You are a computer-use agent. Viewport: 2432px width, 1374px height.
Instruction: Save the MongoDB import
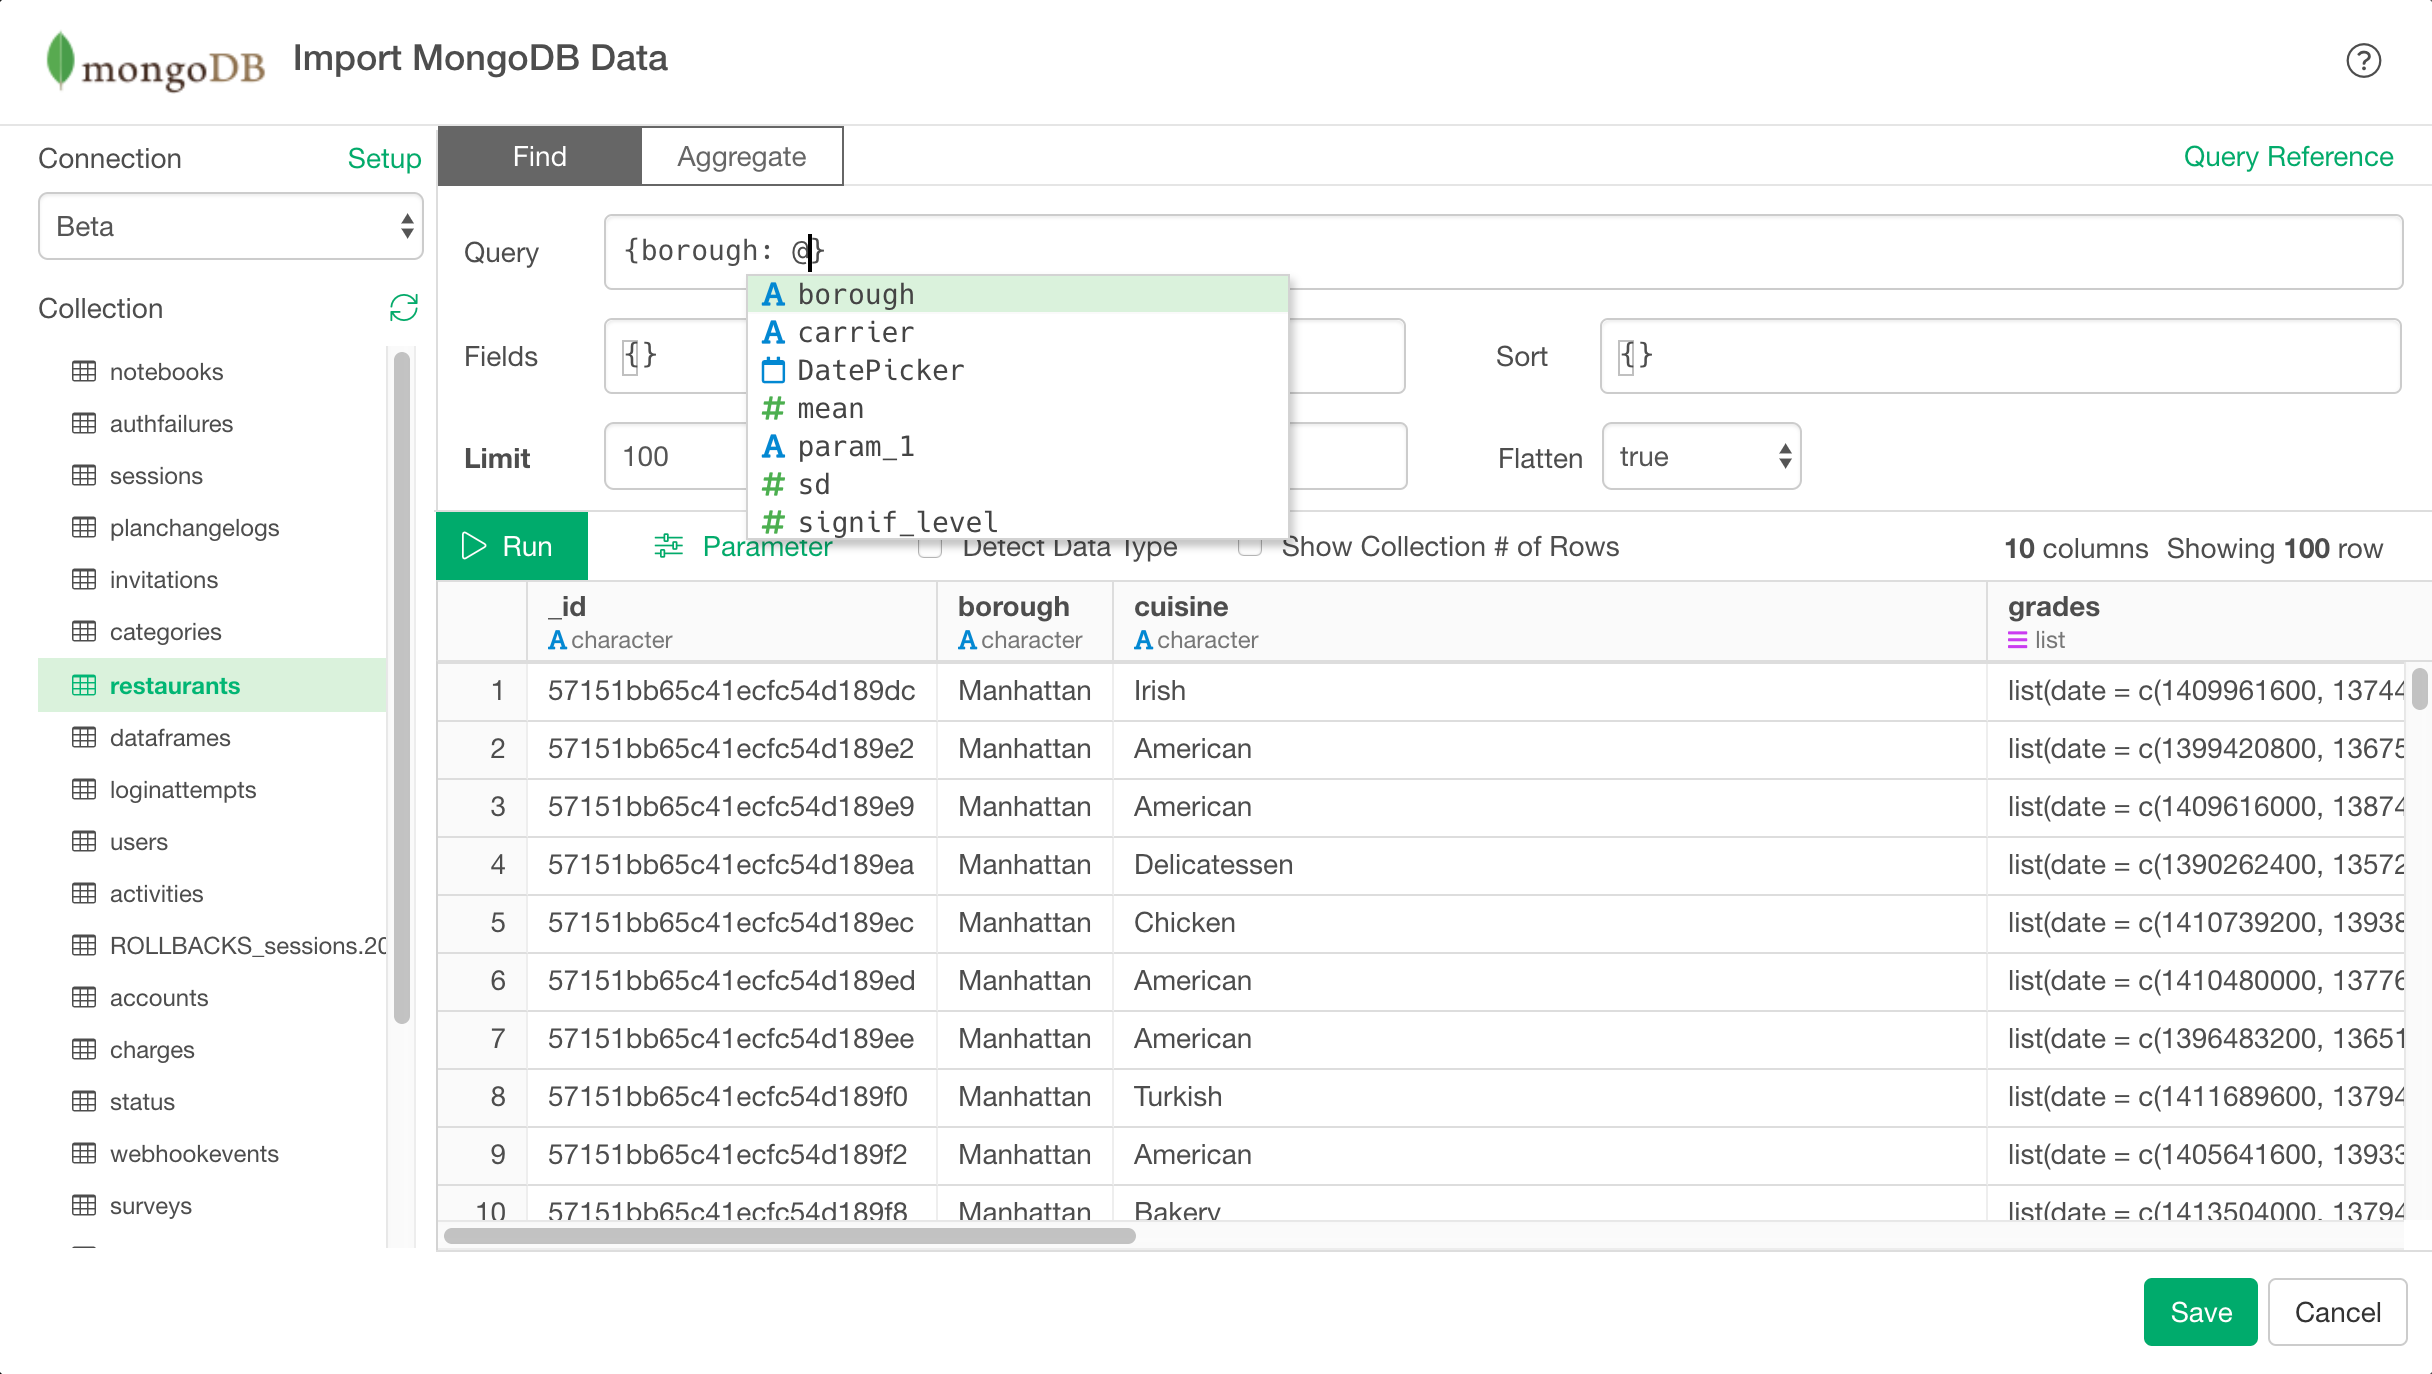[x=2200, y=1312]
